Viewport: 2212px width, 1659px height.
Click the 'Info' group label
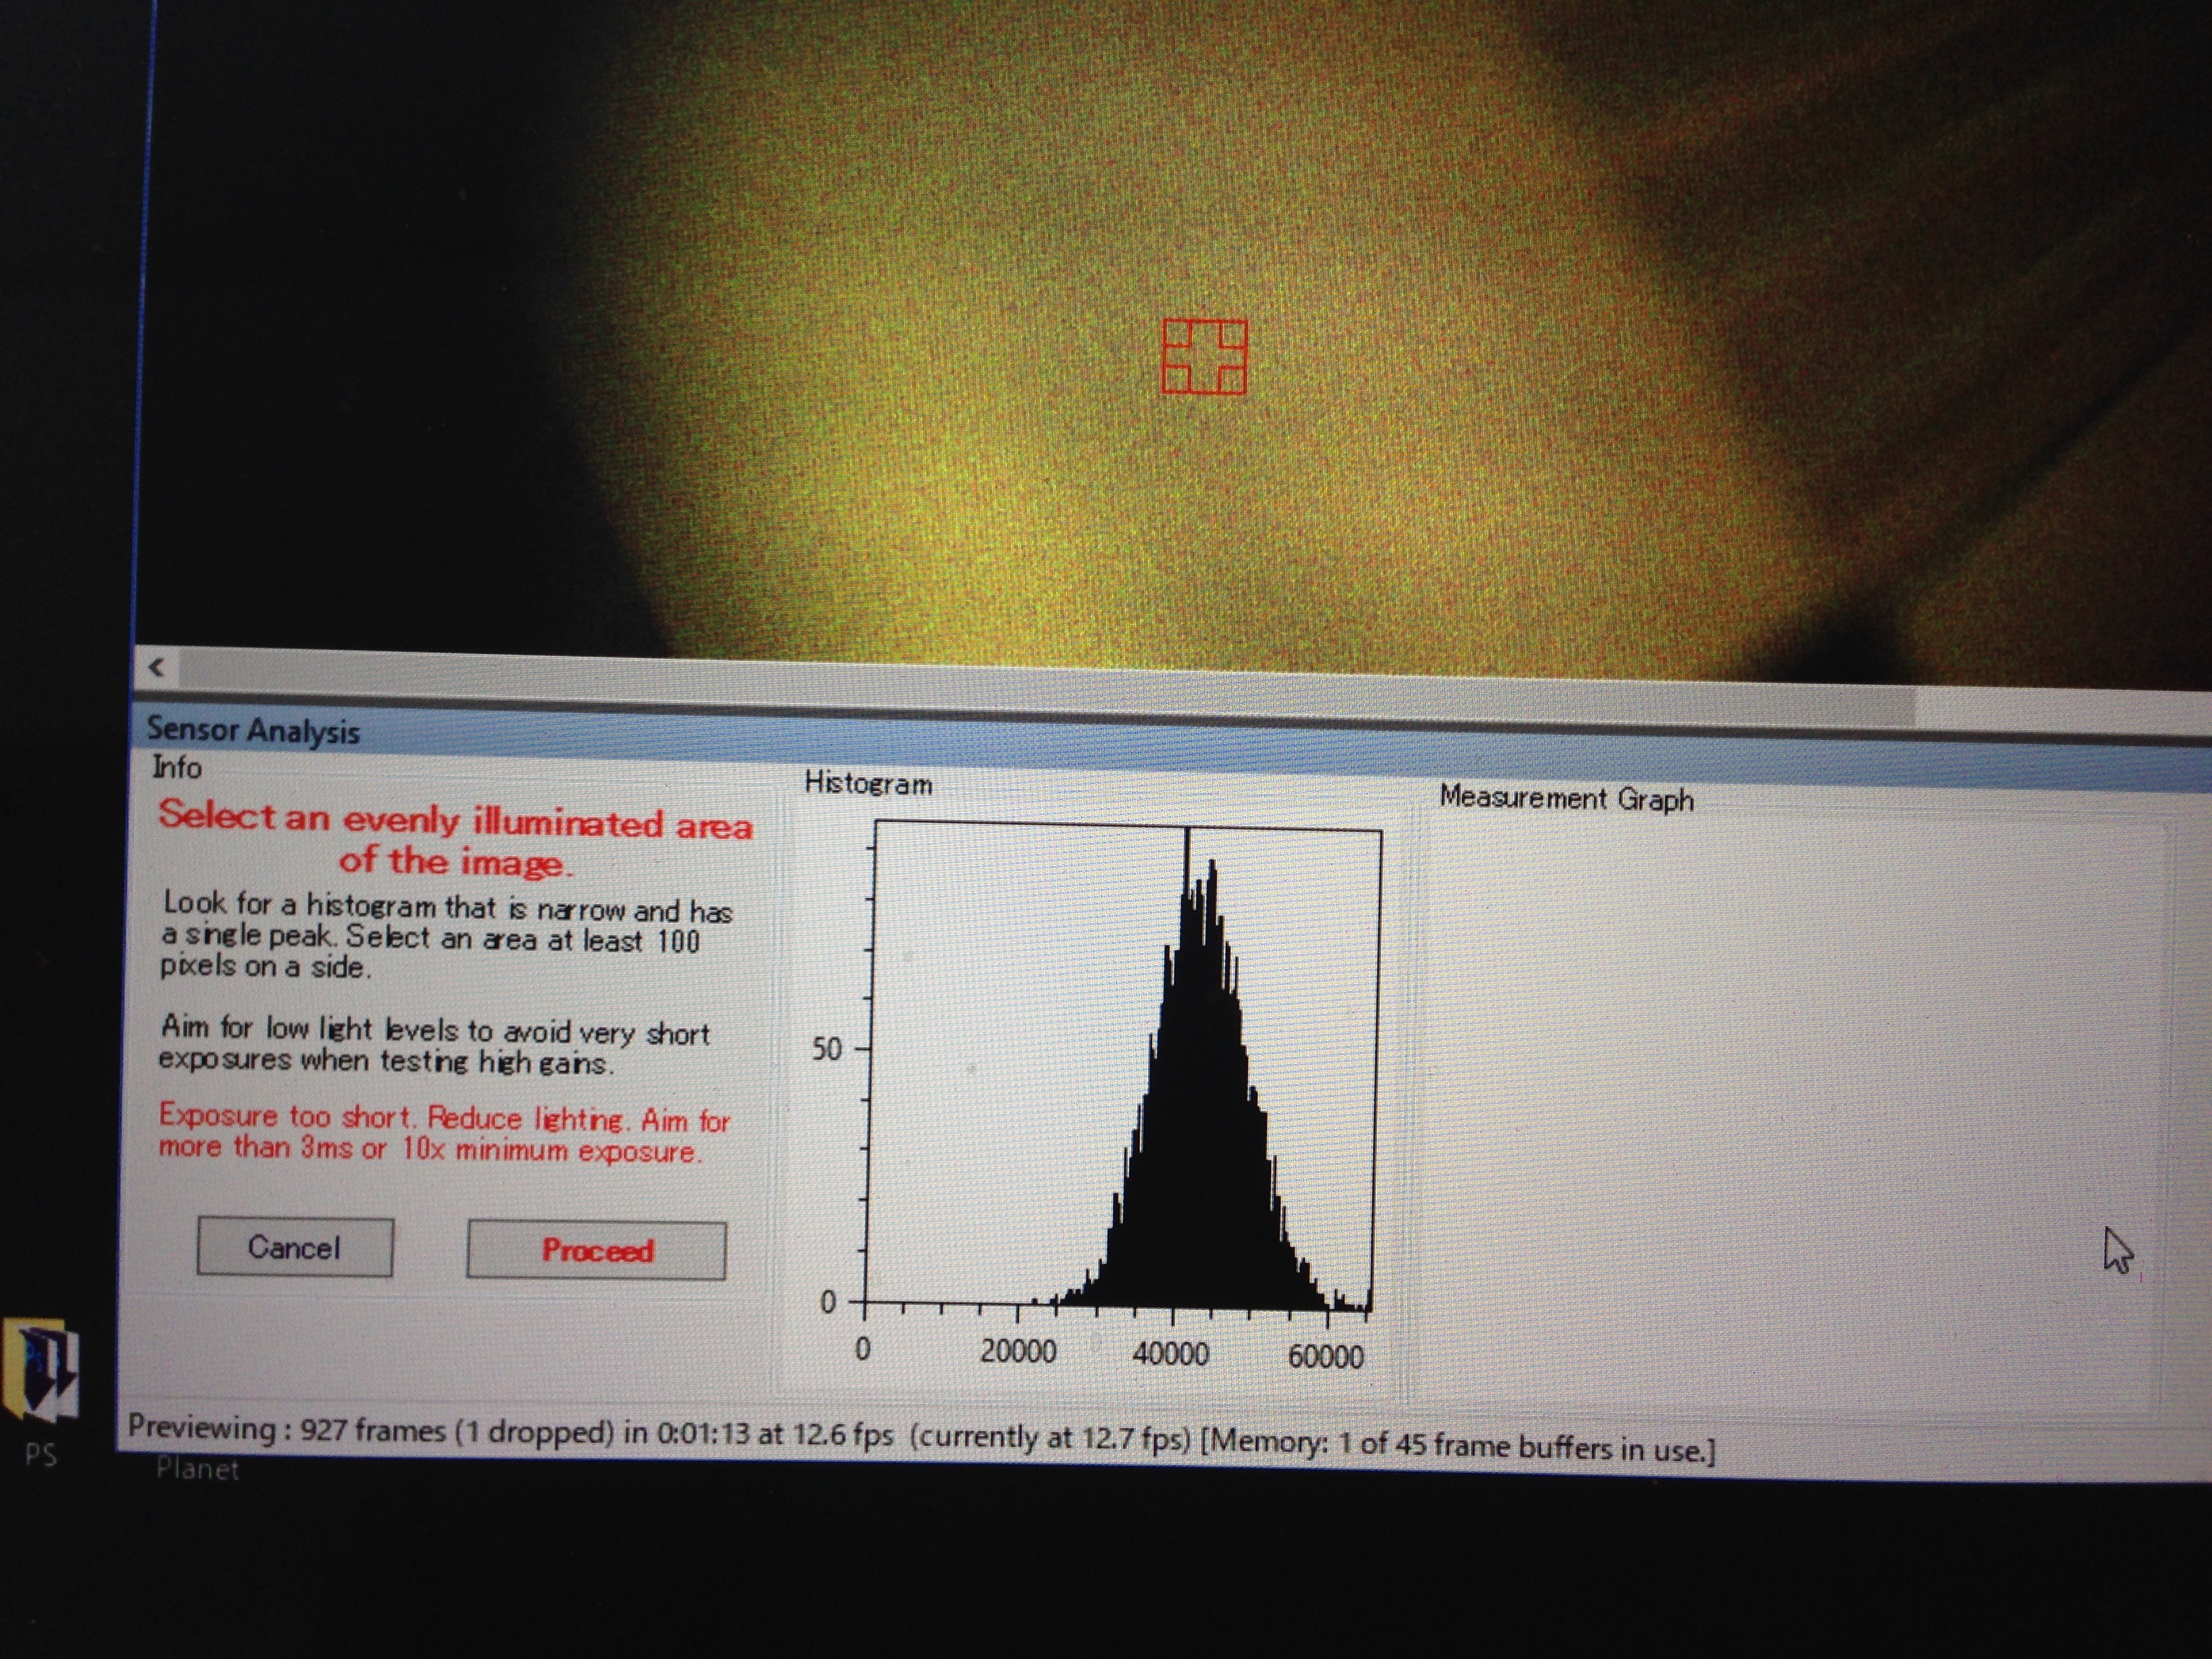(177, 768)
